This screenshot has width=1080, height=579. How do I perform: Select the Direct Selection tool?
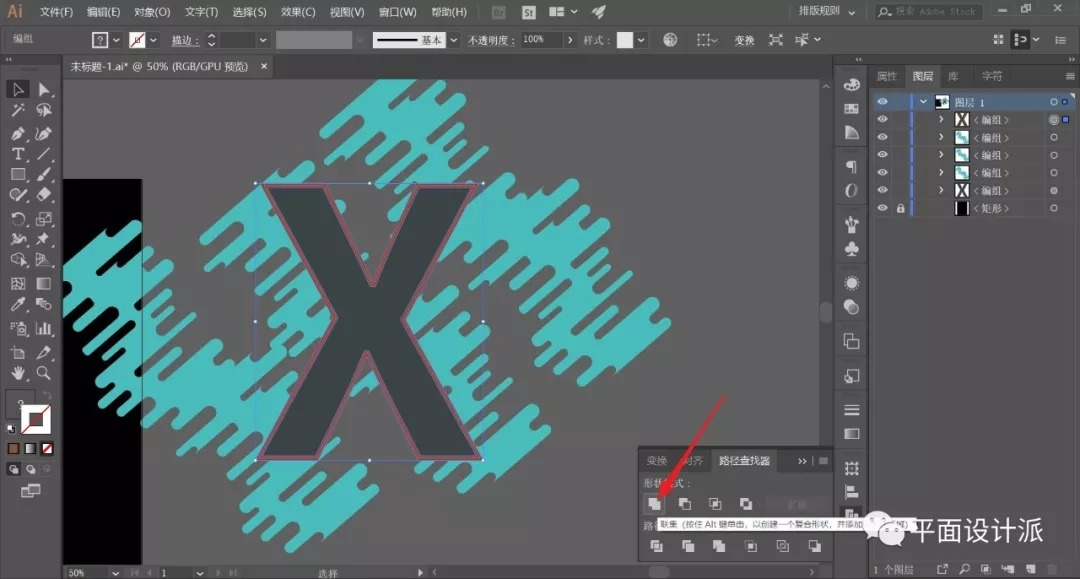tap(44, 90)
